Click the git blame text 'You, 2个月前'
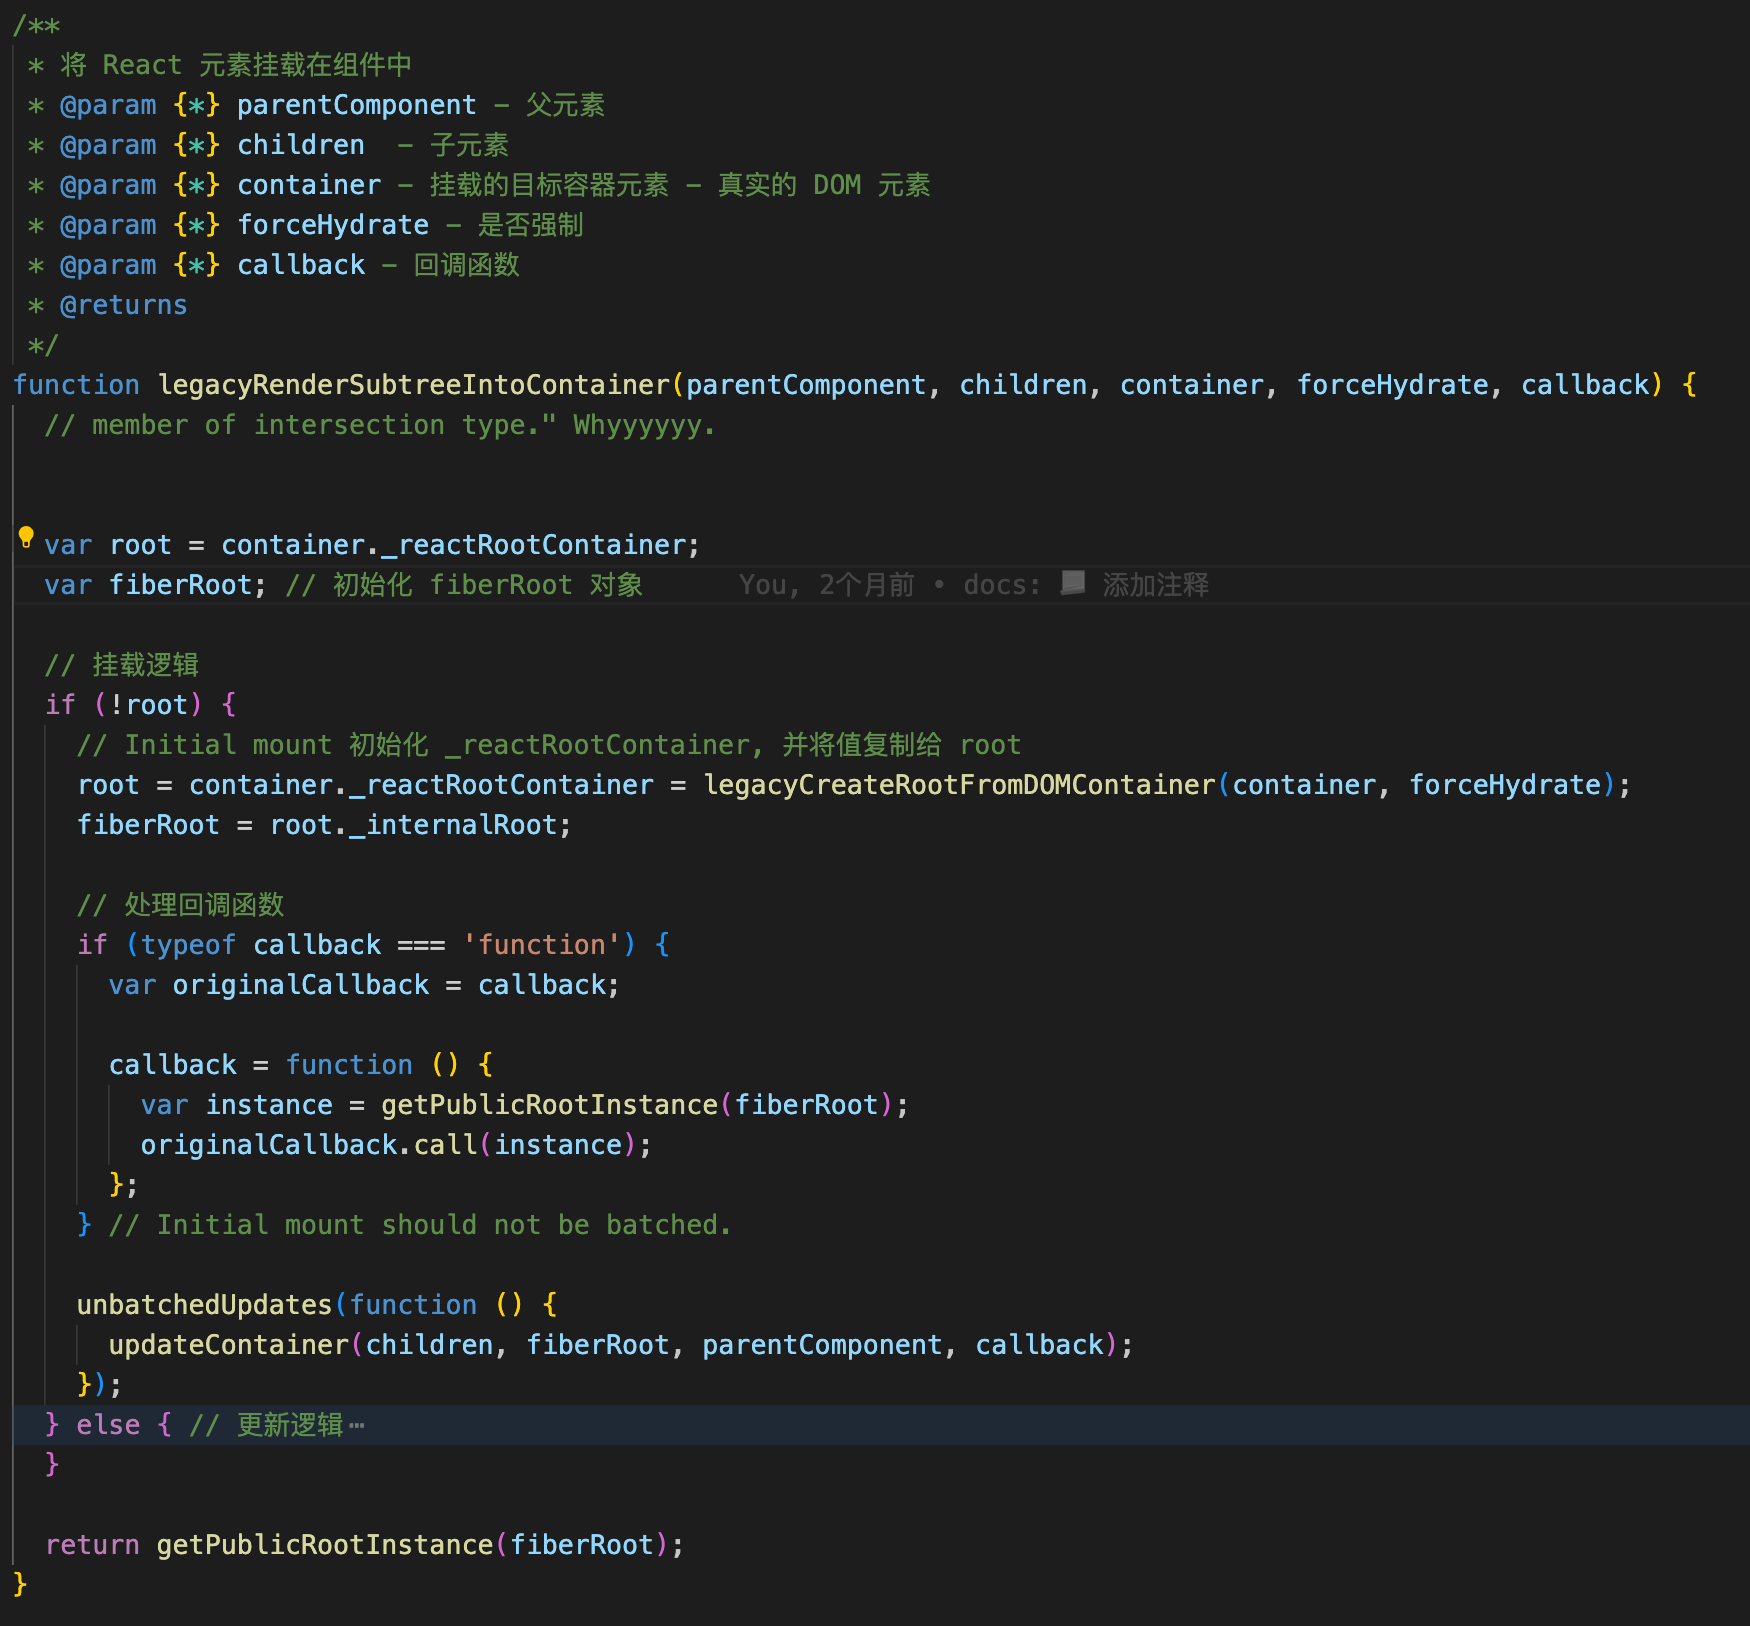Image resolution: width=1750 pixels, height=1626 pixels. tap(826, 585)
